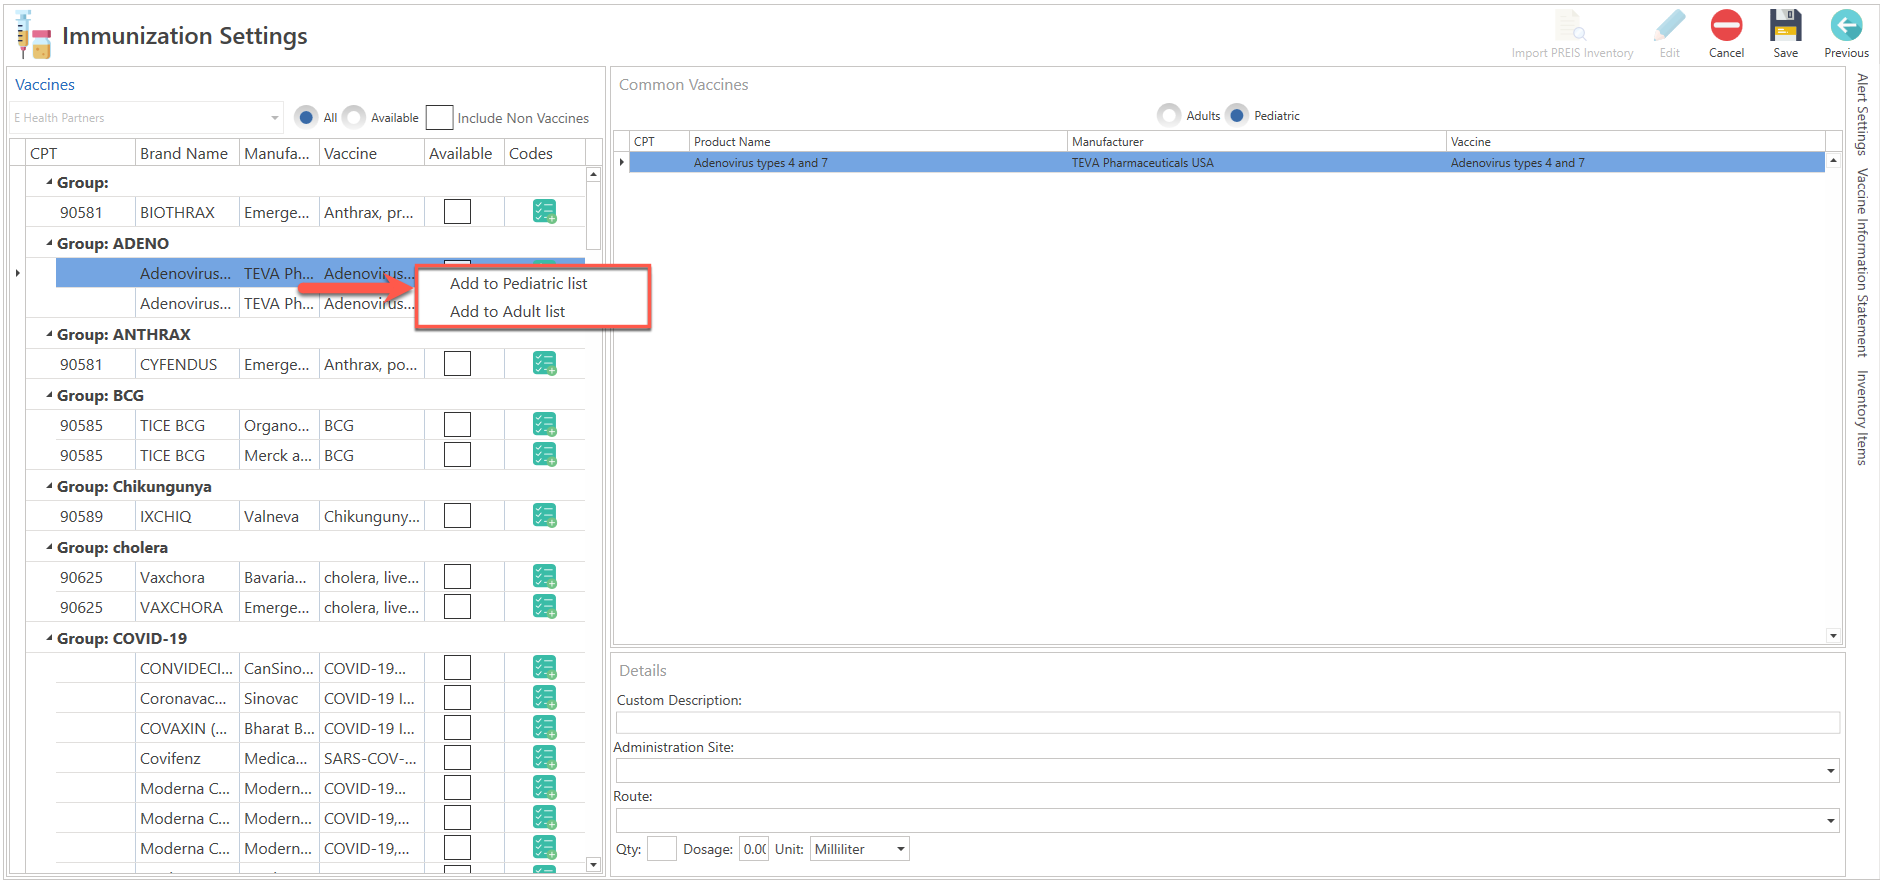The width and height of the screenshot is (1883, 884).
Task: Click the Dosage input field
Action: coord(754,849)
